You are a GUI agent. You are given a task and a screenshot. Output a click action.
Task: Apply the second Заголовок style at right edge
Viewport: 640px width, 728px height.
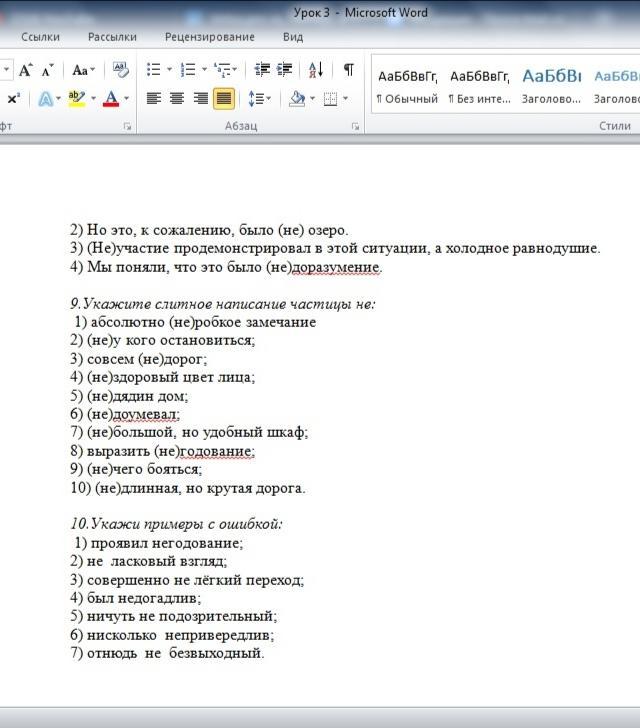[616, 86]
